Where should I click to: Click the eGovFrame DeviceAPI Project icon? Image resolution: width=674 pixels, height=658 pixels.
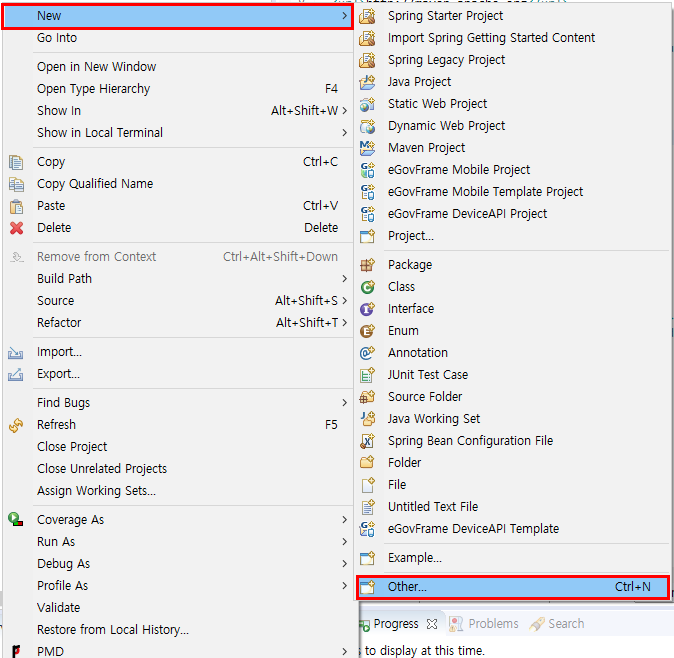click(367, 214)
